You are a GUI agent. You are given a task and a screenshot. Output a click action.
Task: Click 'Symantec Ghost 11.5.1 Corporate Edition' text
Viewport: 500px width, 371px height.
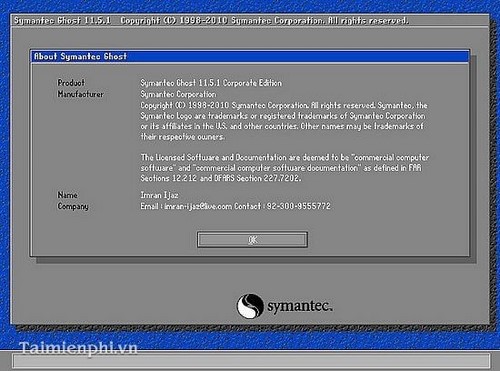pyautogui.click(x=211, y=83)
